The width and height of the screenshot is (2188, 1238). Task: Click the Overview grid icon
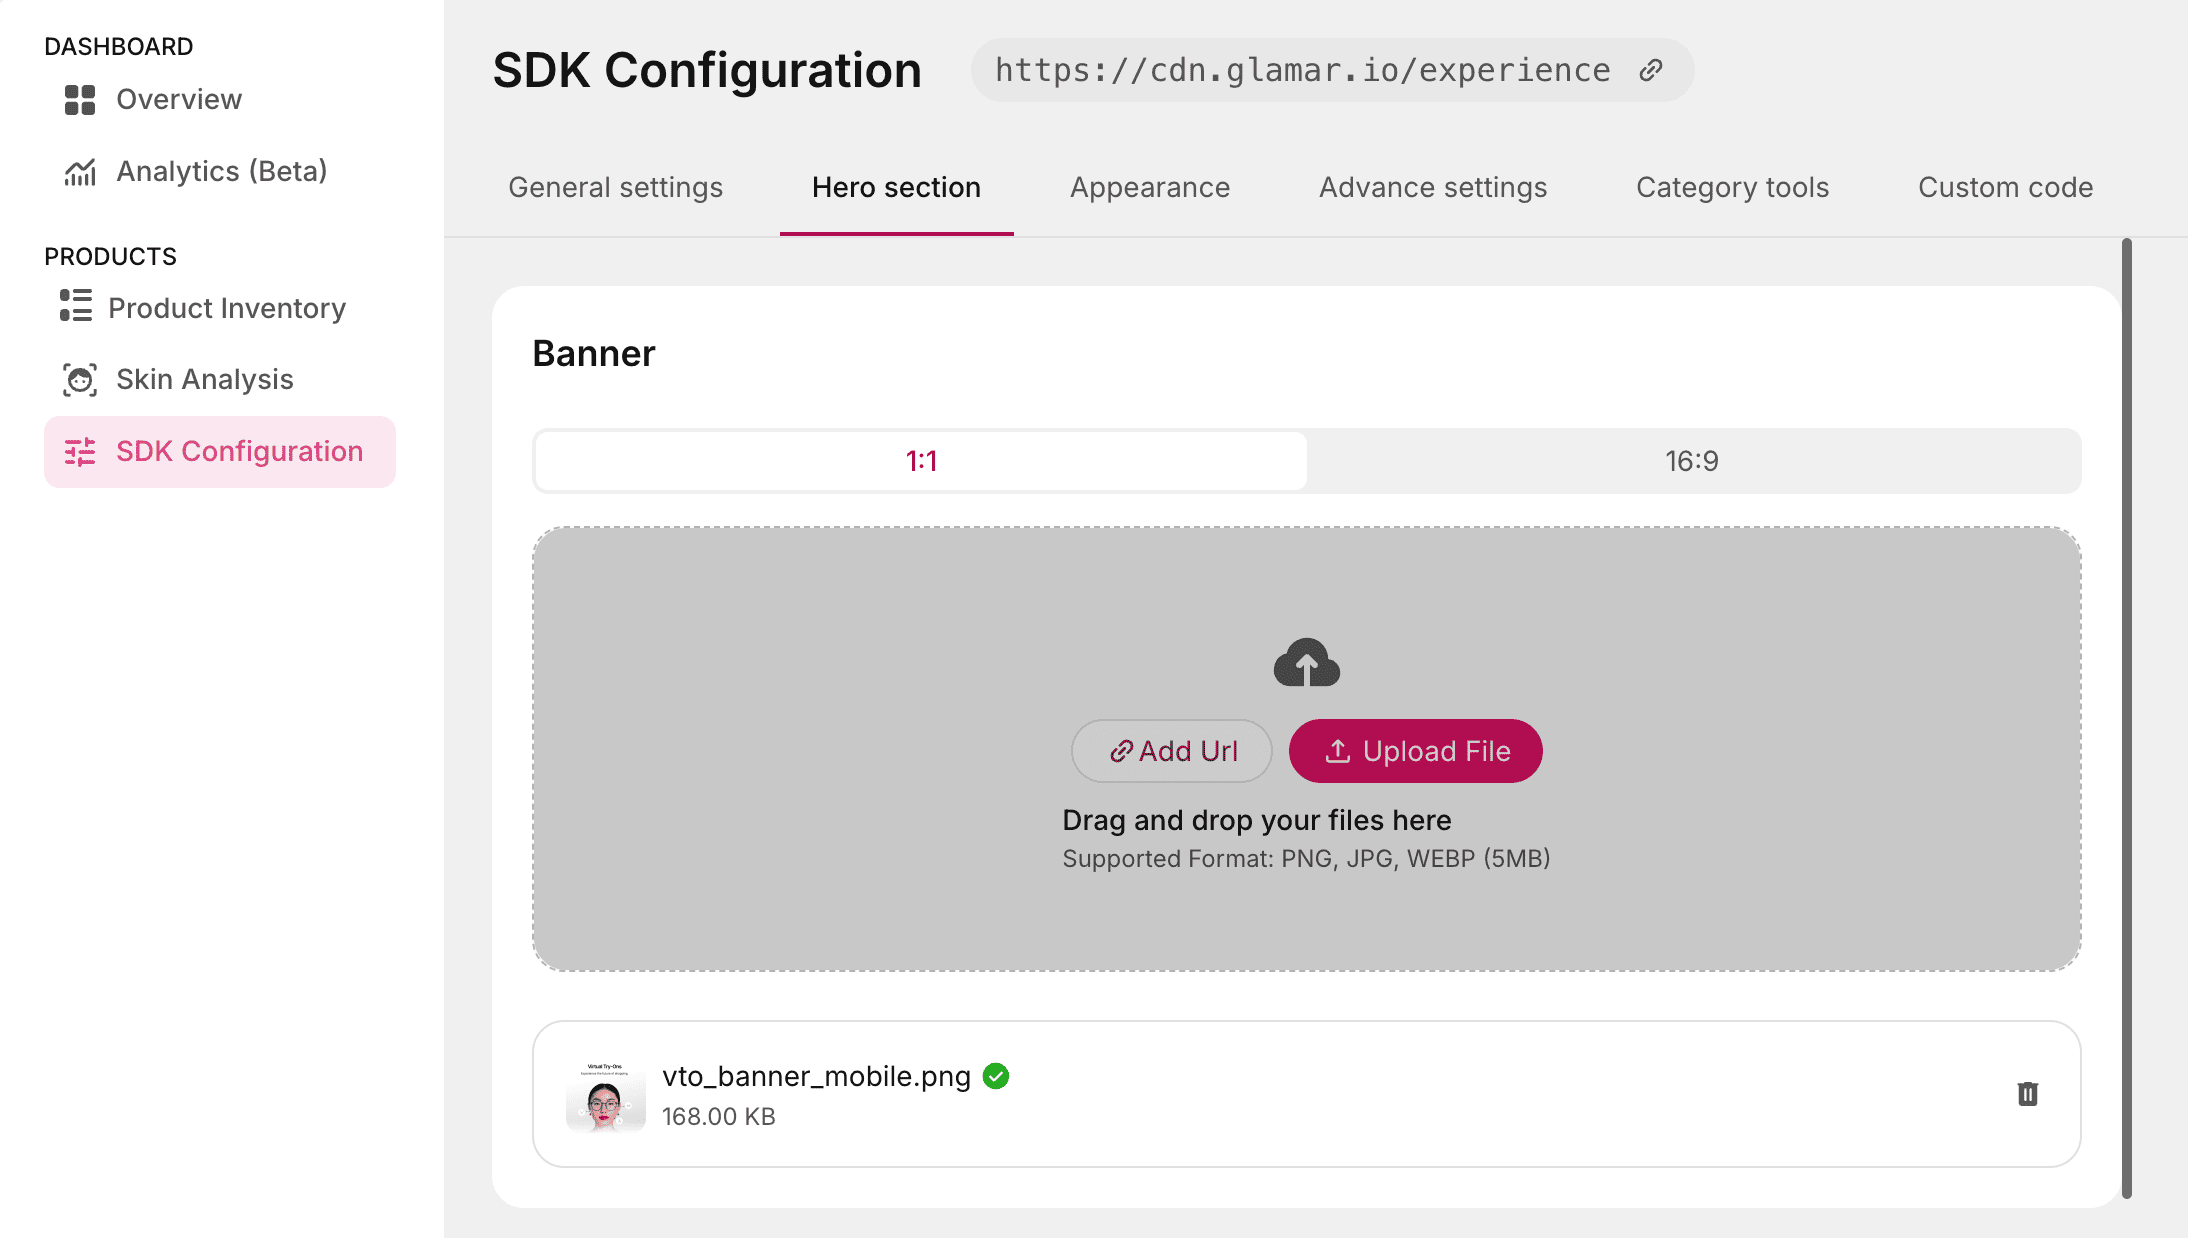(x=80, y=100)
